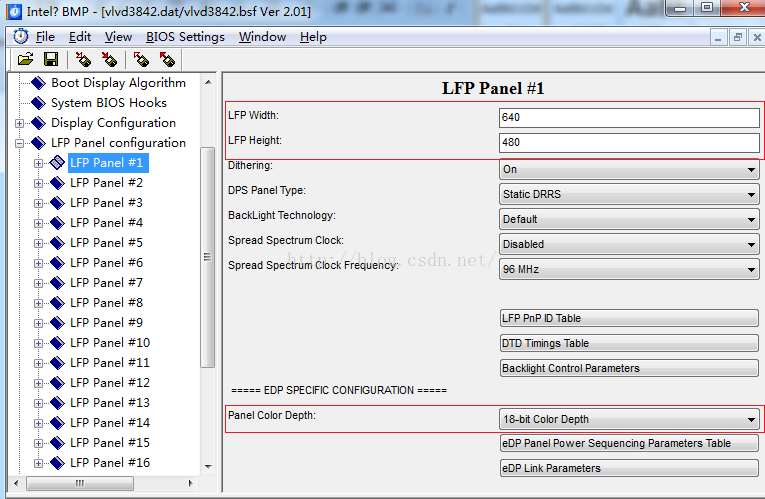
Task: Click the clock document icon left of File menu
Action: [x=20, y=37]
